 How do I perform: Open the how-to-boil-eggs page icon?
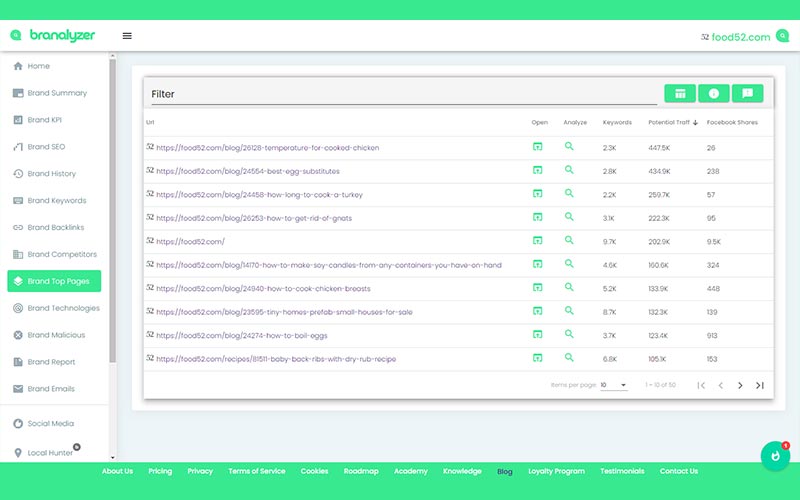tap(537, 334)
